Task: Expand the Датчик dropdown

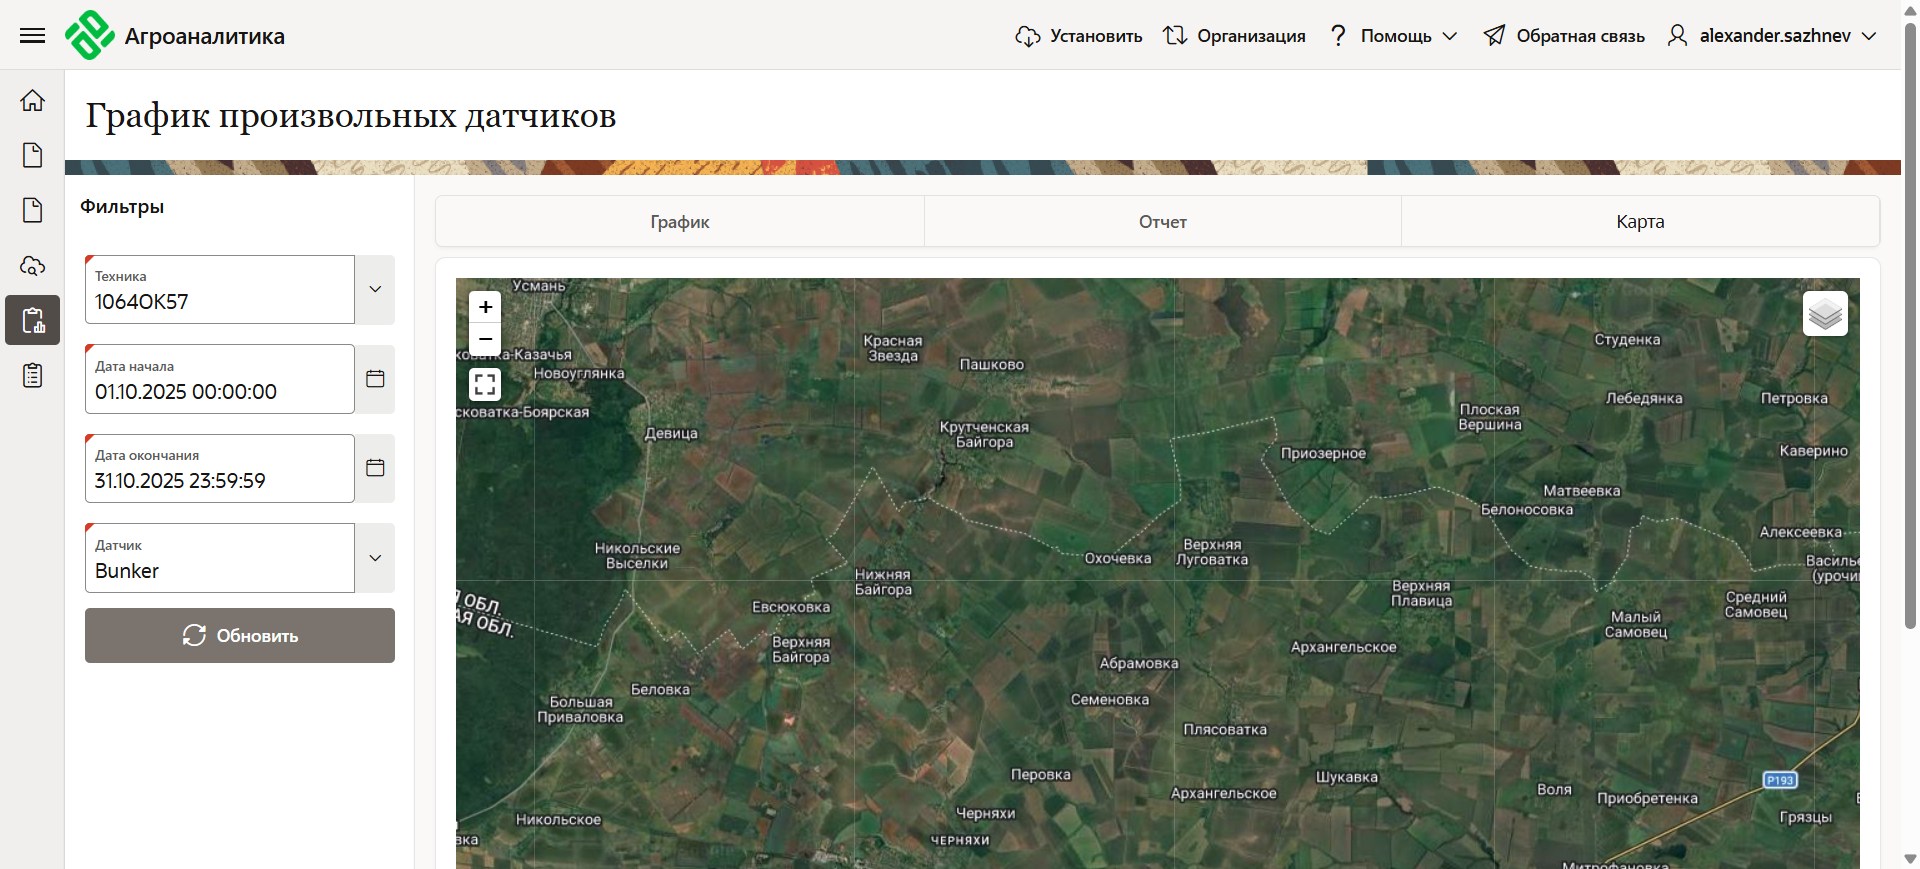Action: pyautogui.click(x=375, y=558)
